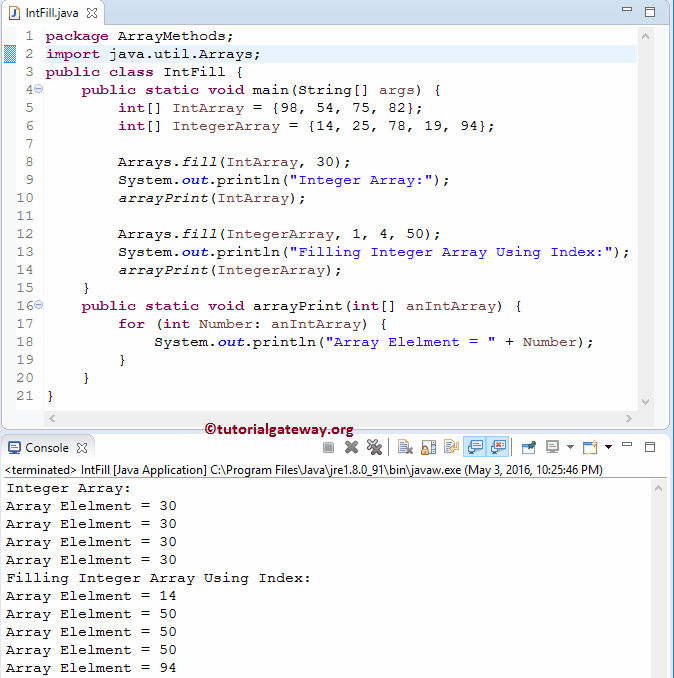Click the Terminate button in console toolbar

point(328,447)
